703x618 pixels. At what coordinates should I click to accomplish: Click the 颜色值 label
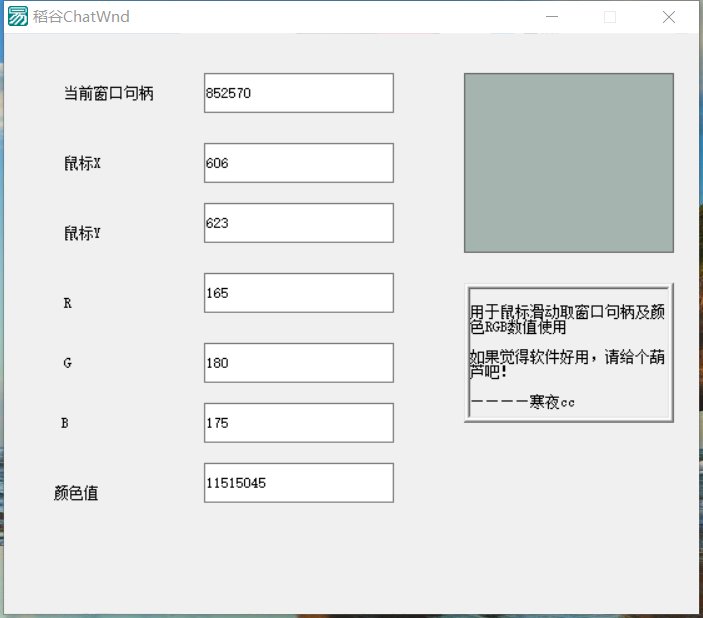(76, 493)
